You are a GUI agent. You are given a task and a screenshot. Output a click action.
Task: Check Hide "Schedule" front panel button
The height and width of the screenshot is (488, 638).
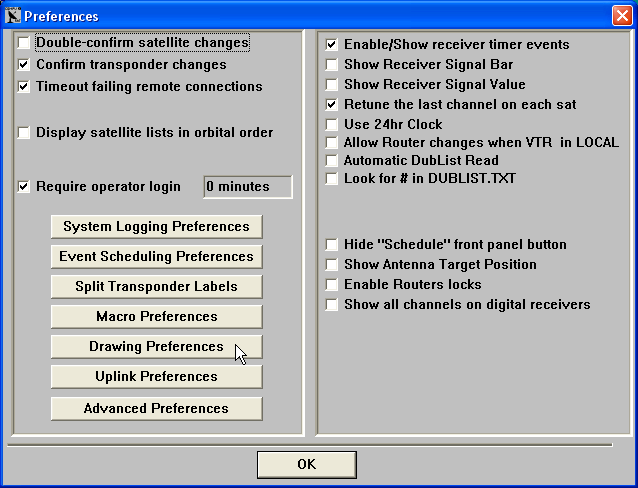click(332, 245)
